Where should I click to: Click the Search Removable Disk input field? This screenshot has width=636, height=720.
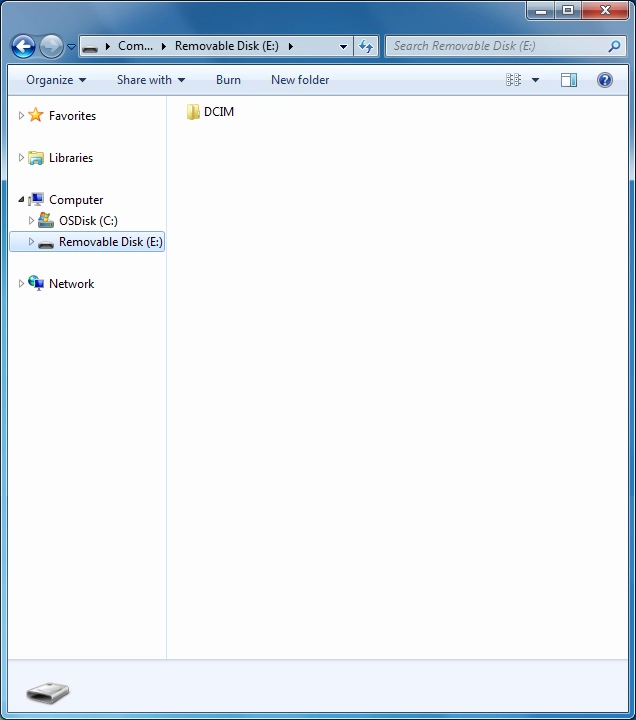(495, 46)
